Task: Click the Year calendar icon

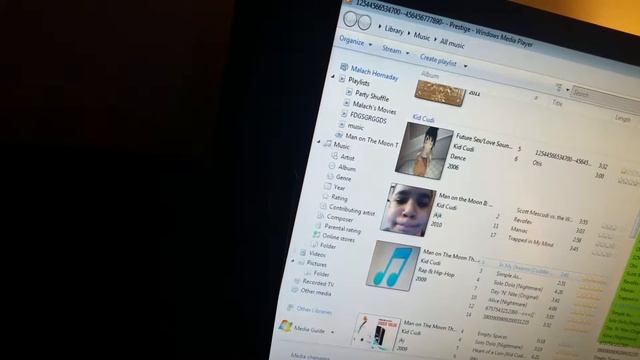Action: pos(327,186)
